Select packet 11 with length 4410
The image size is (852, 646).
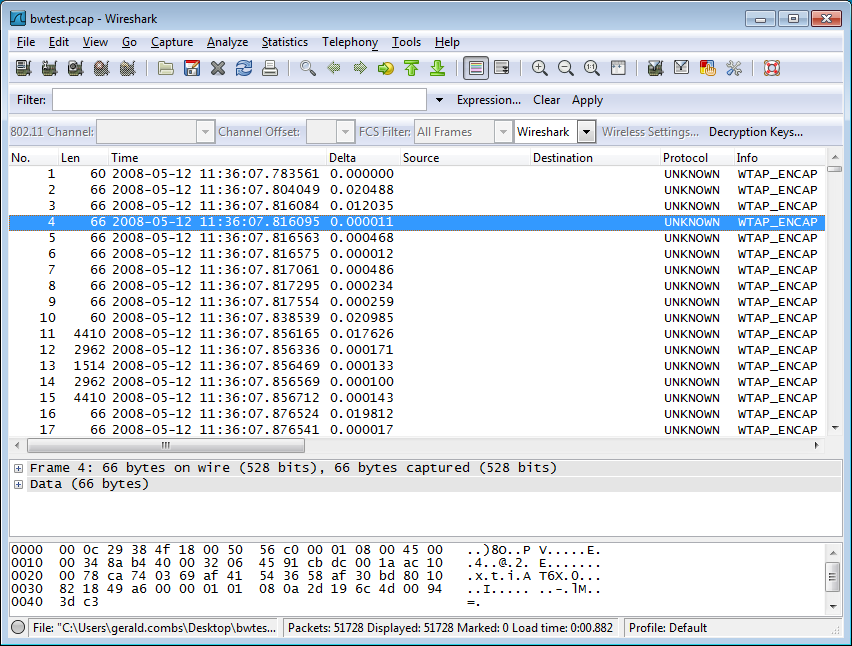point(417,334)
